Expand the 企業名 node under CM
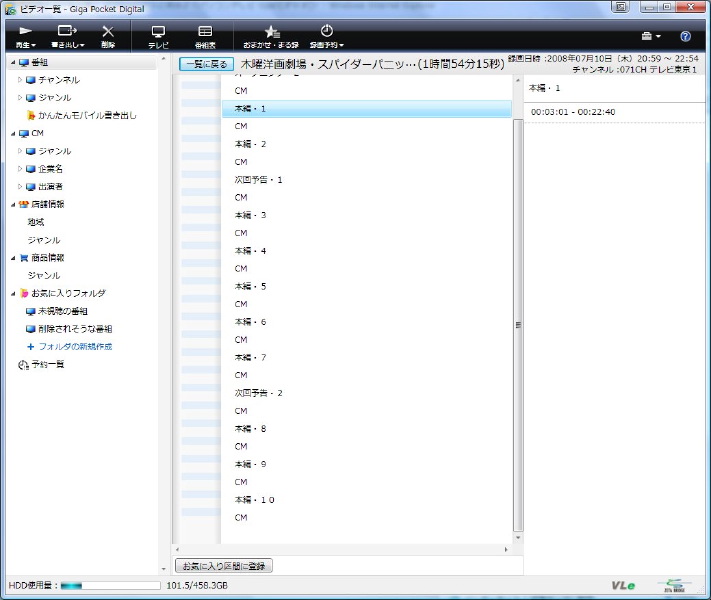 (20, 169)
